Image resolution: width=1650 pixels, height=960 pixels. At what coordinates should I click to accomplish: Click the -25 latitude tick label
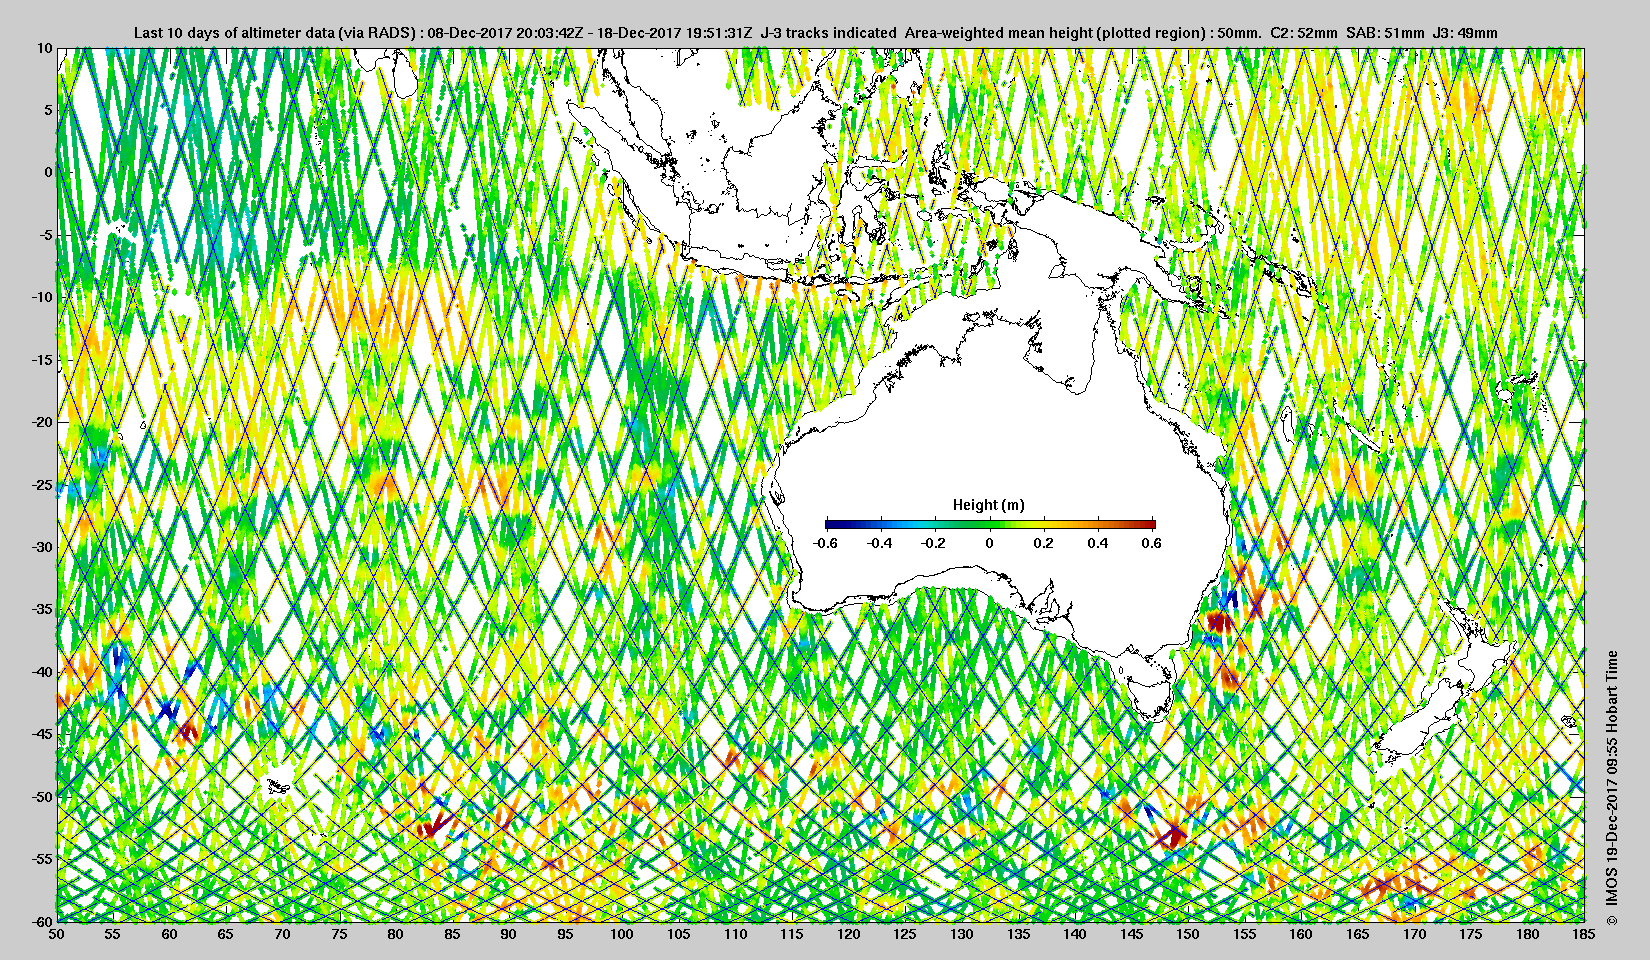[42, 485]
